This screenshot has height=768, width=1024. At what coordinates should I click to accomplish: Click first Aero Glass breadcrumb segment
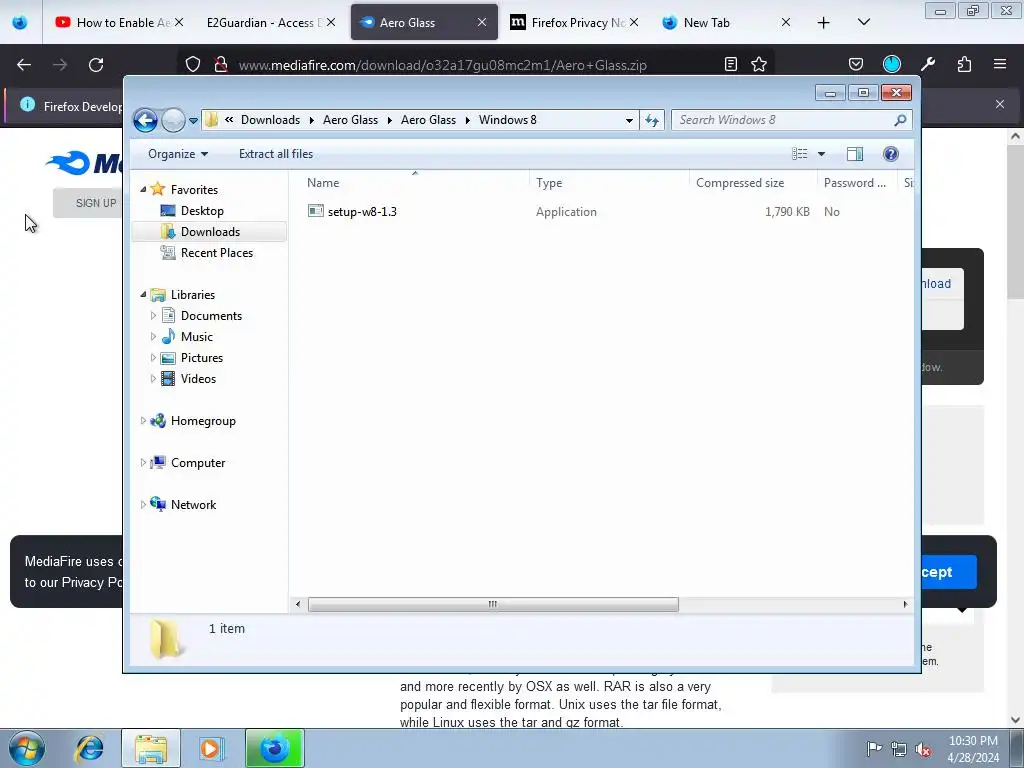[350, 120]
